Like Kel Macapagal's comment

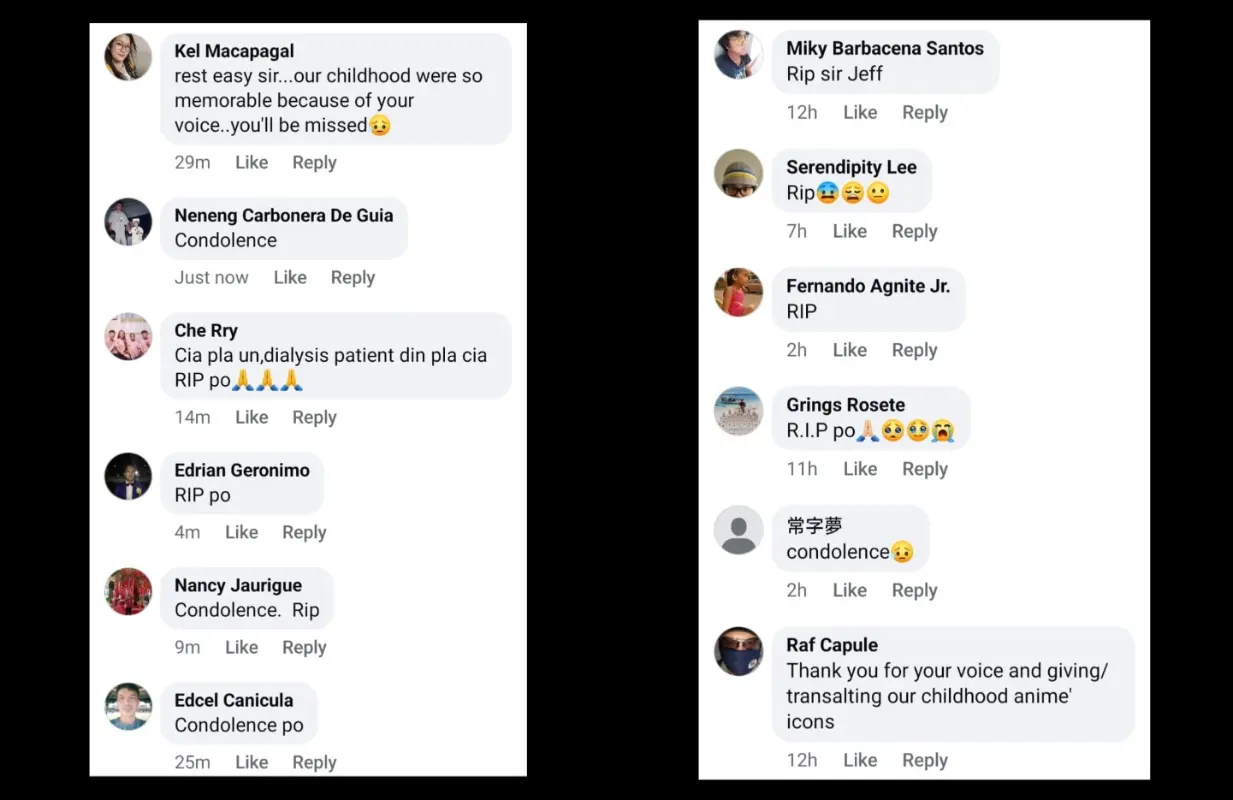pos(251,162)
